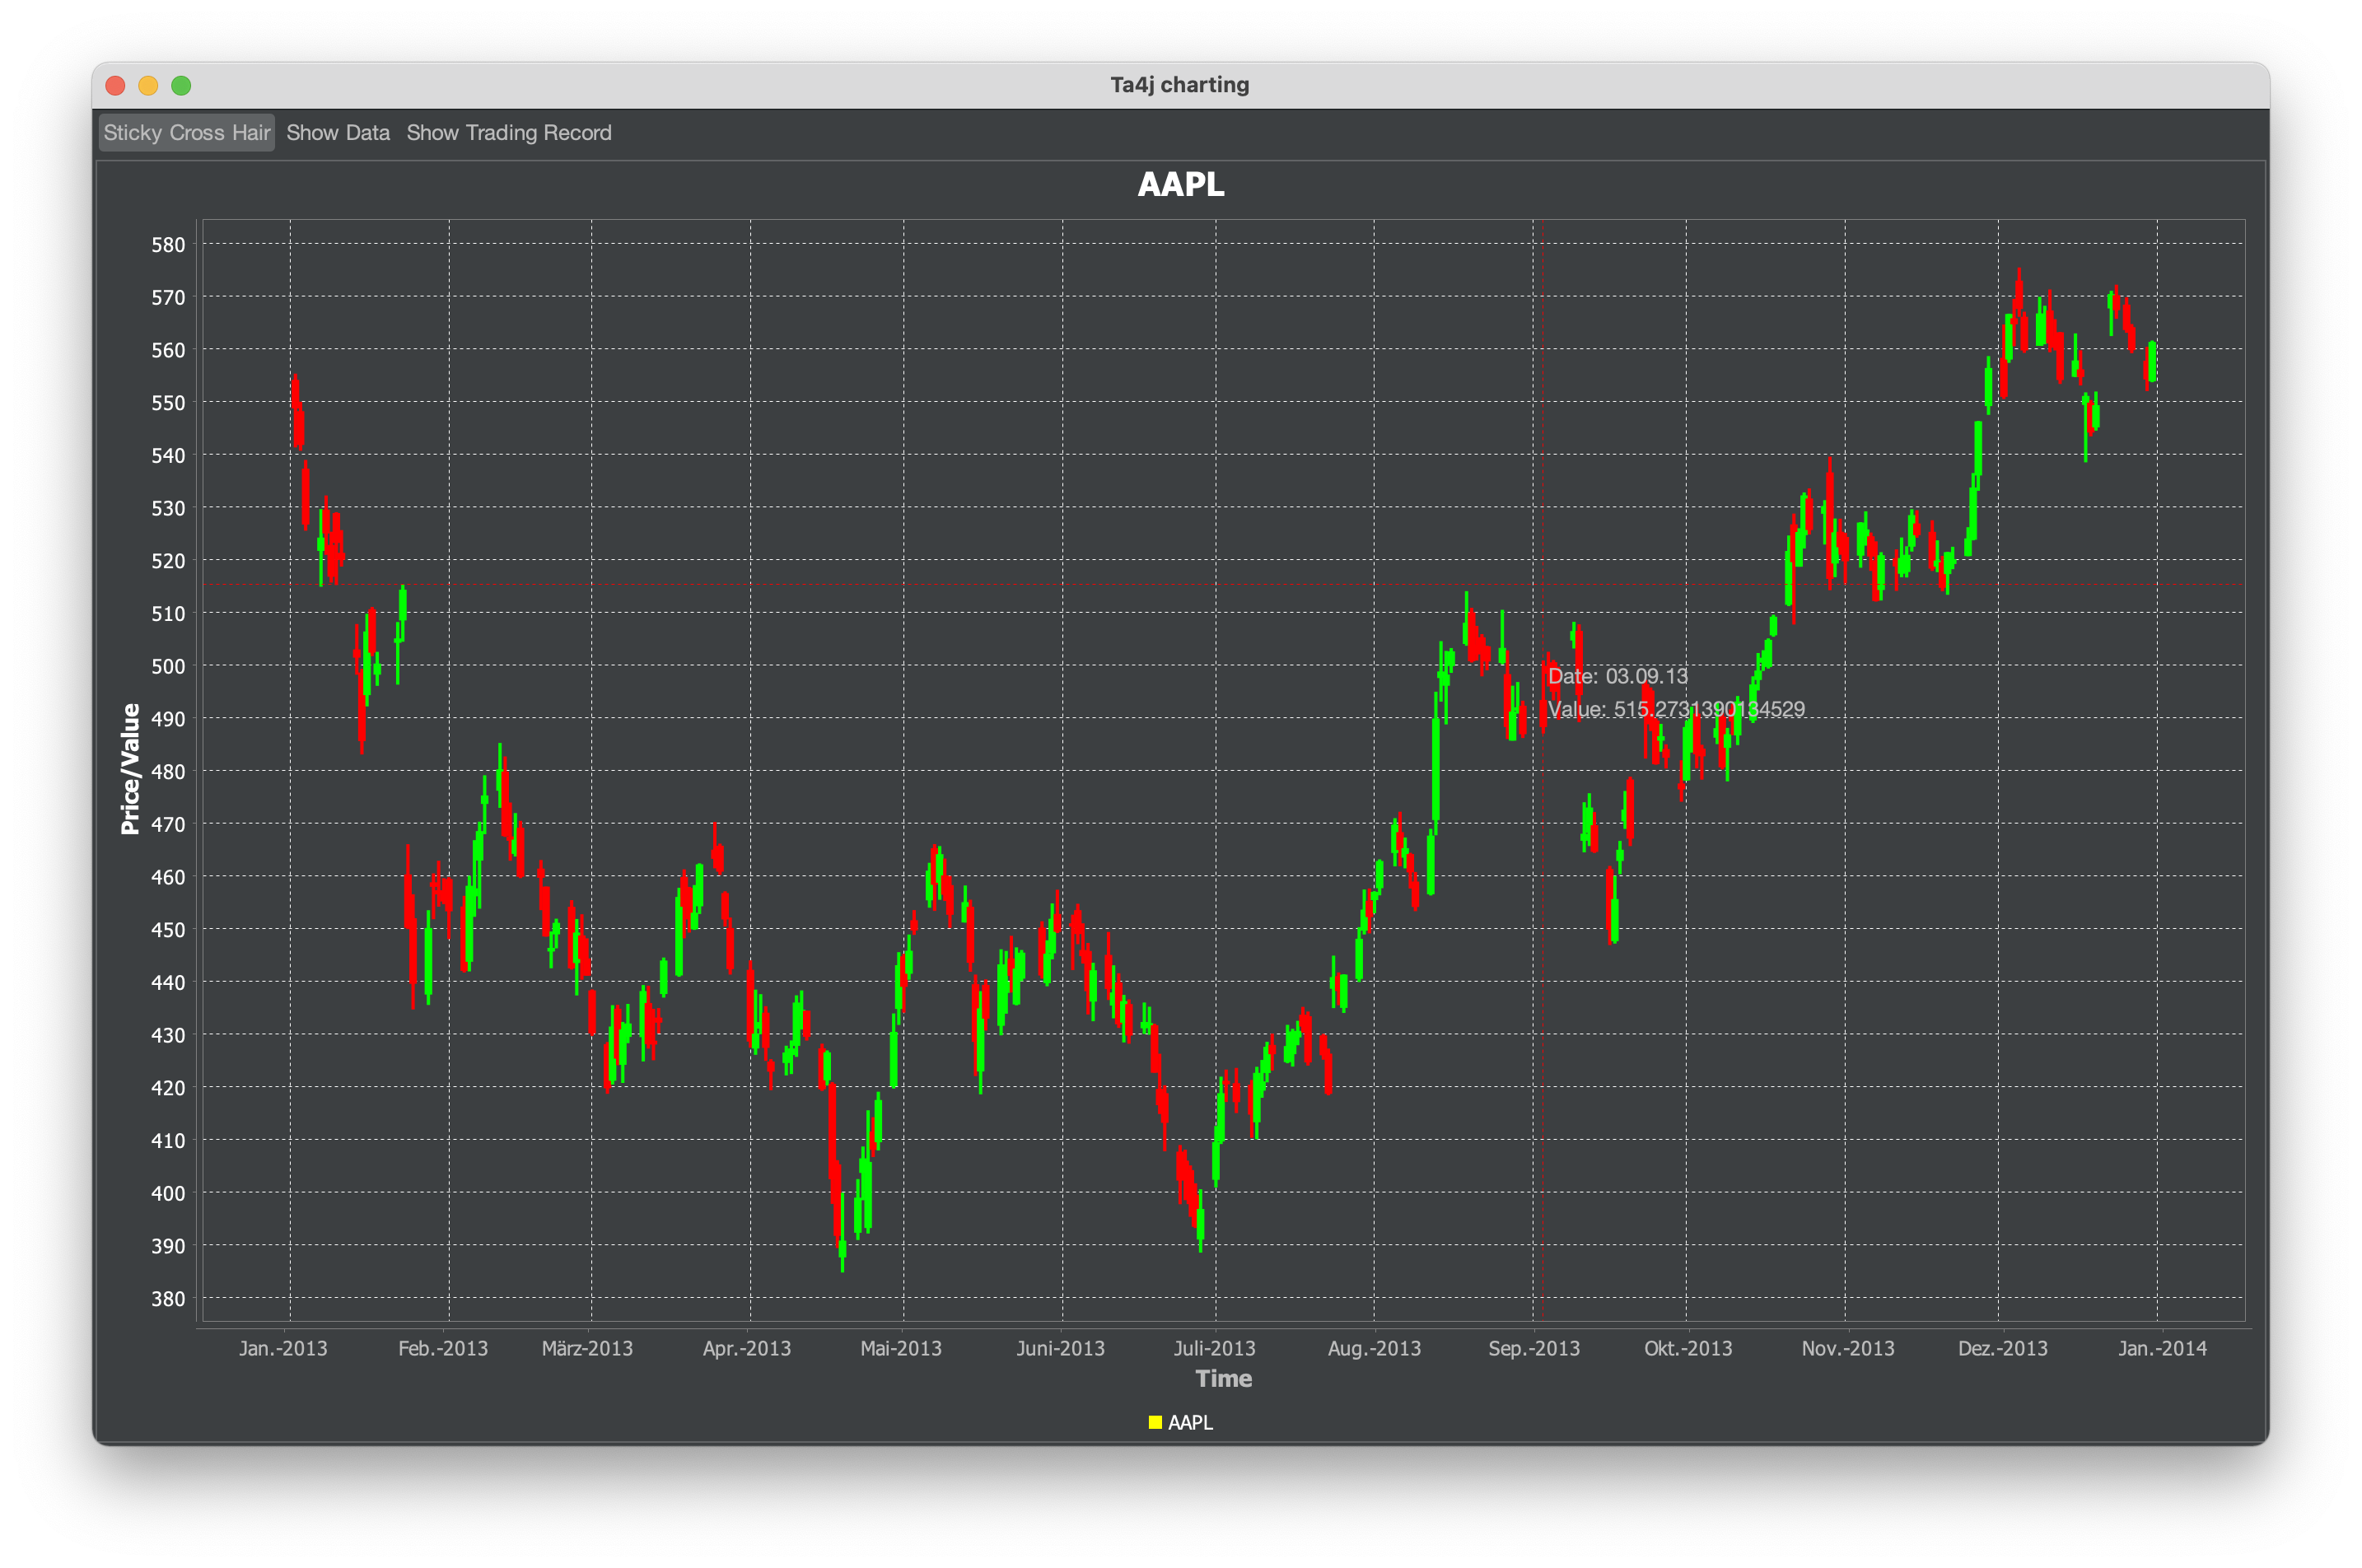Click the Time axis label
Viewport: 2362px width, 1568px height.
tap(1223, 1379)
